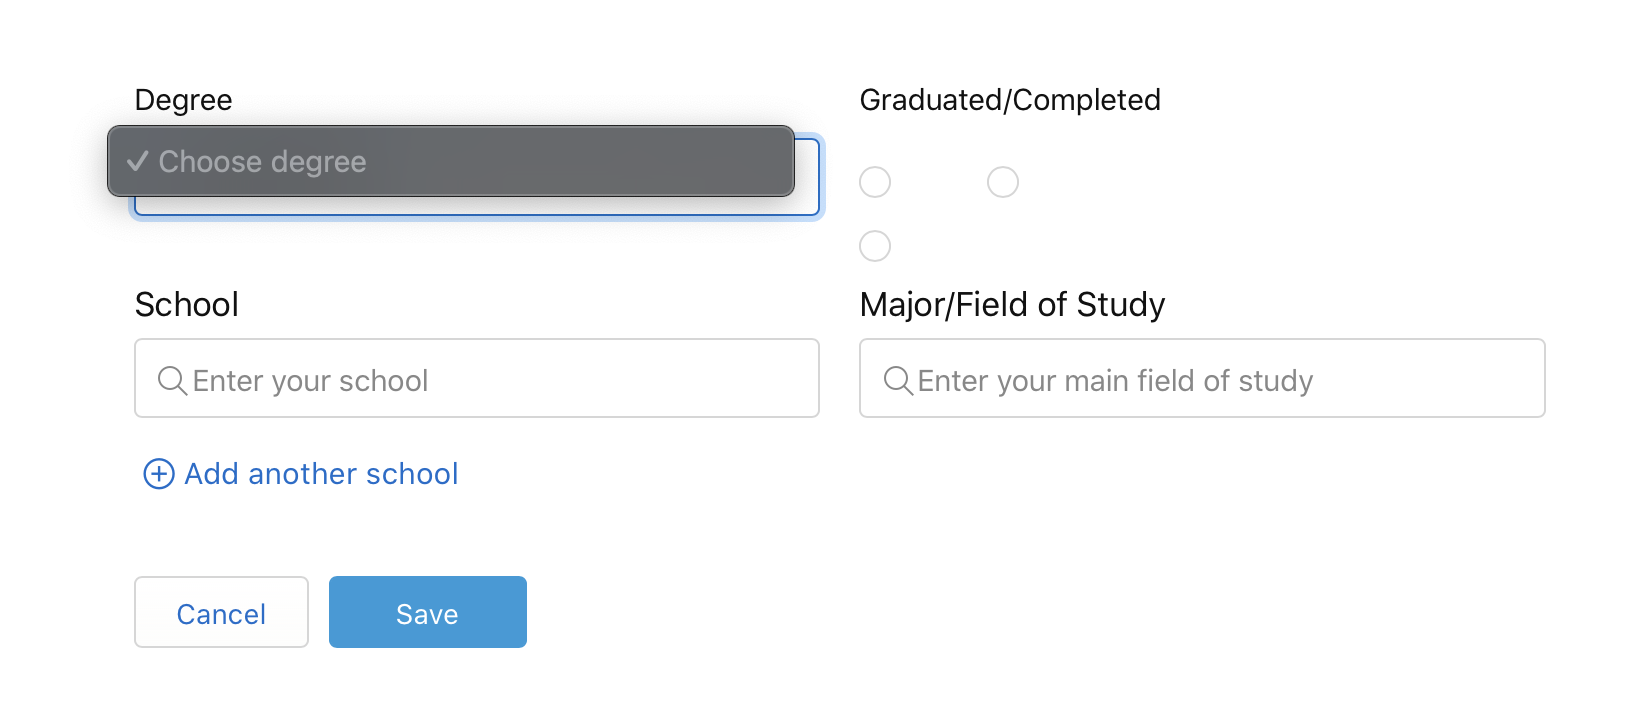Click the blue-outlined Degree select box

coord(476,206)
